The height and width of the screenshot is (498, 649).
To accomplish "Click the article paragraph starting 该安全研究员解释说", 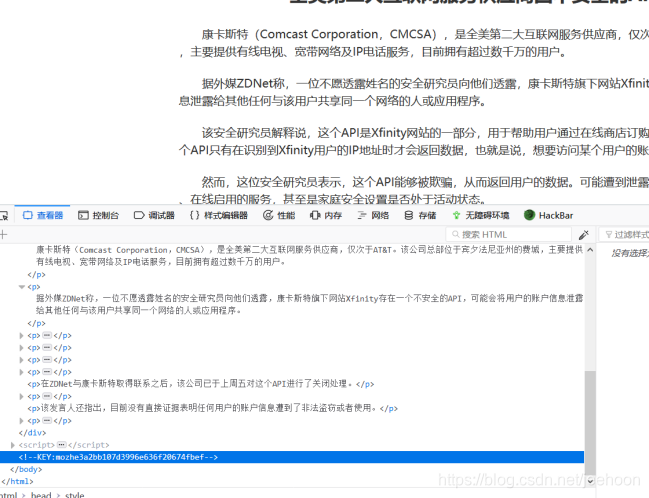I will click(x=414, y=141).
